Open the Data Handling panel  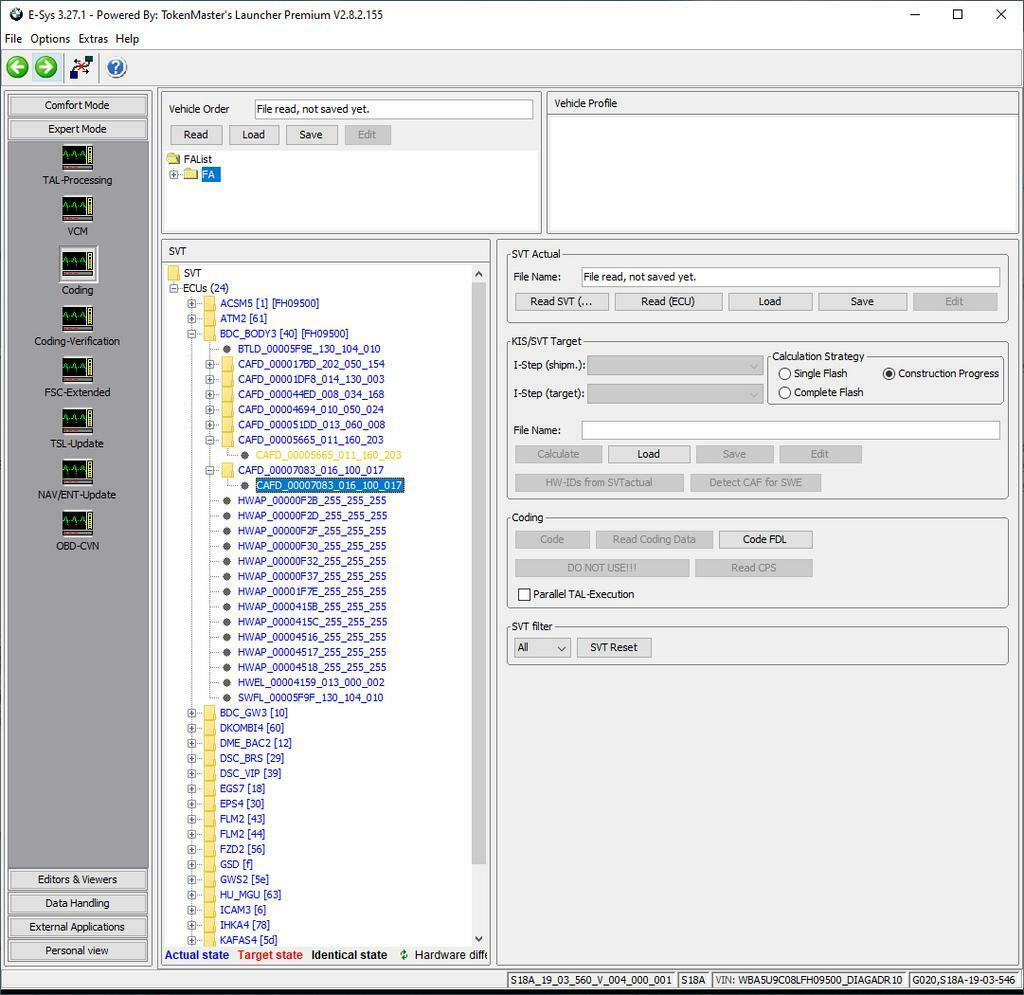pyautogui.click(x=77, y=904)
